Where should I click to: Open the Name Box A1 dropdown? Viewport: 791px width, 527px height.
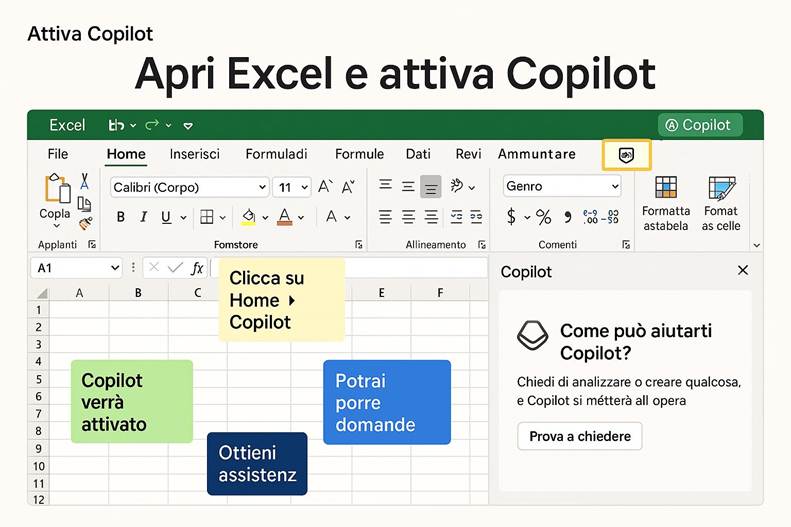coord(115,268)
